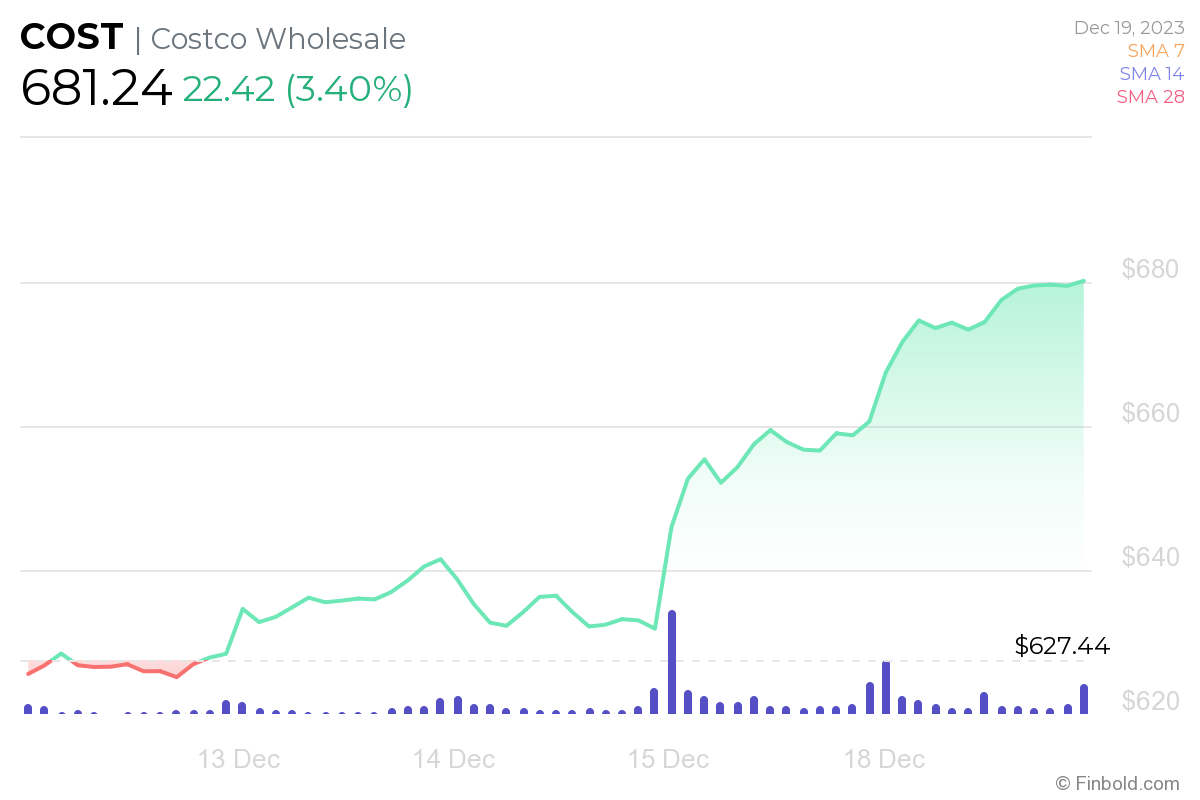Click the $620 price axis label
The height and width of the screenshot is (800, 1200).
click(x=1149, y=701)
